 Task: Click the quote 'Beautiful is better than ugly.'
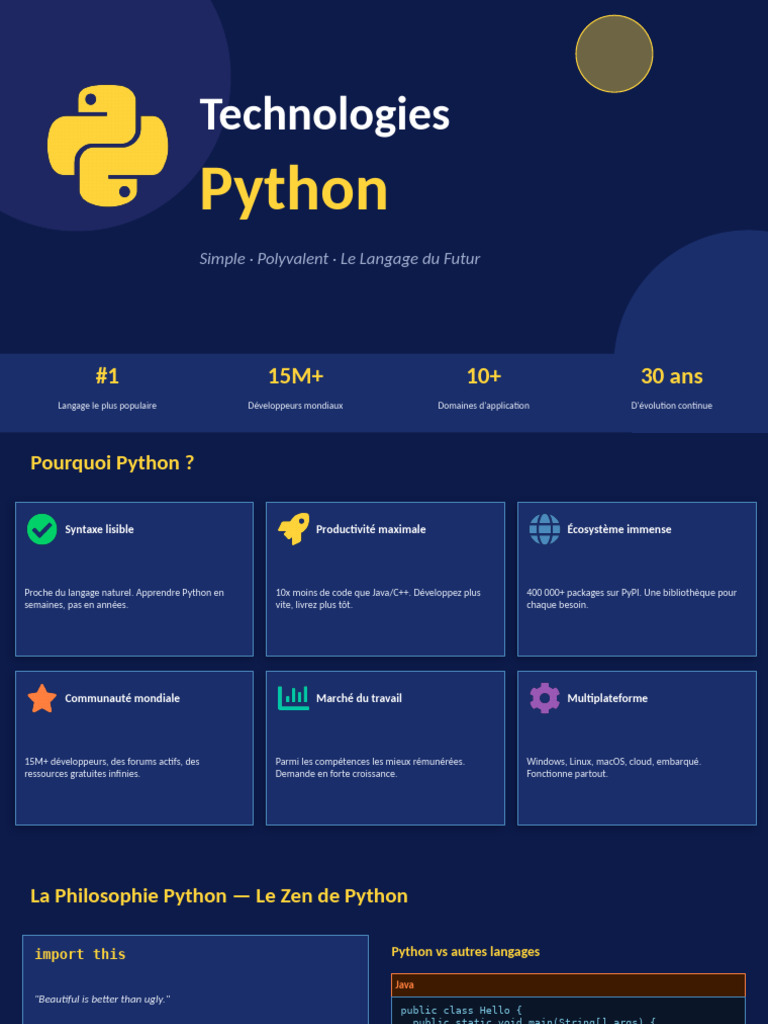[x=103, y=999]
